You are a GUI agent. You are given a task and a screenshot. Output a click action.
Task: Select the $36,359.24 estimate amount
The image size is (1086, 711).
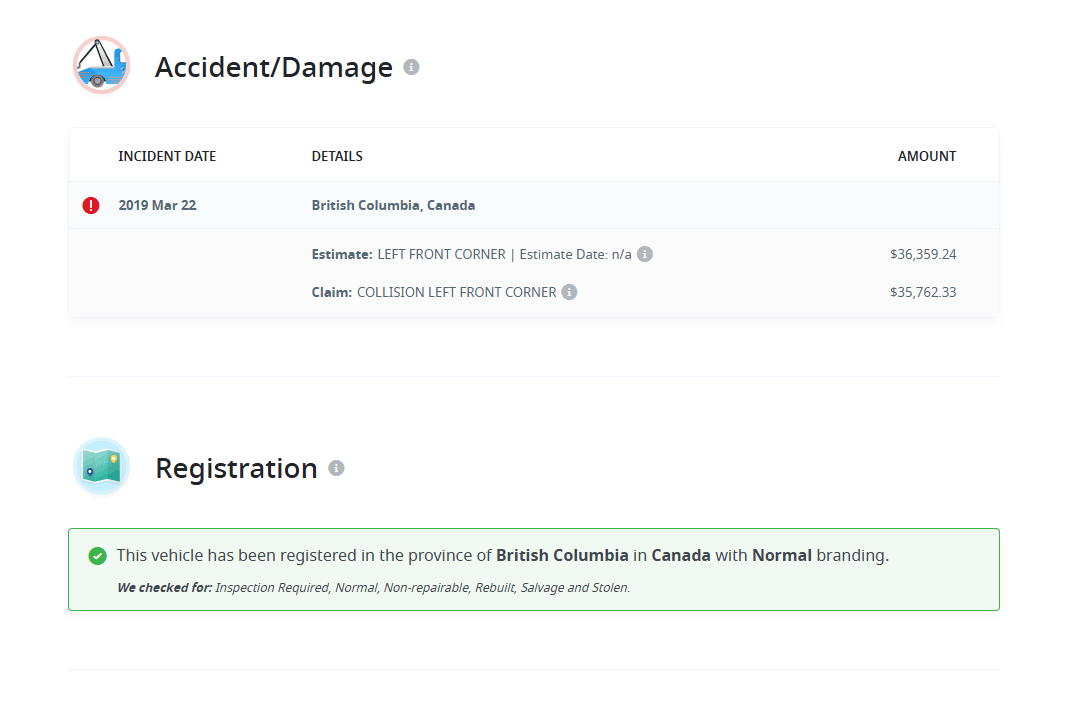pyautogui.click(x=922, y=254)
